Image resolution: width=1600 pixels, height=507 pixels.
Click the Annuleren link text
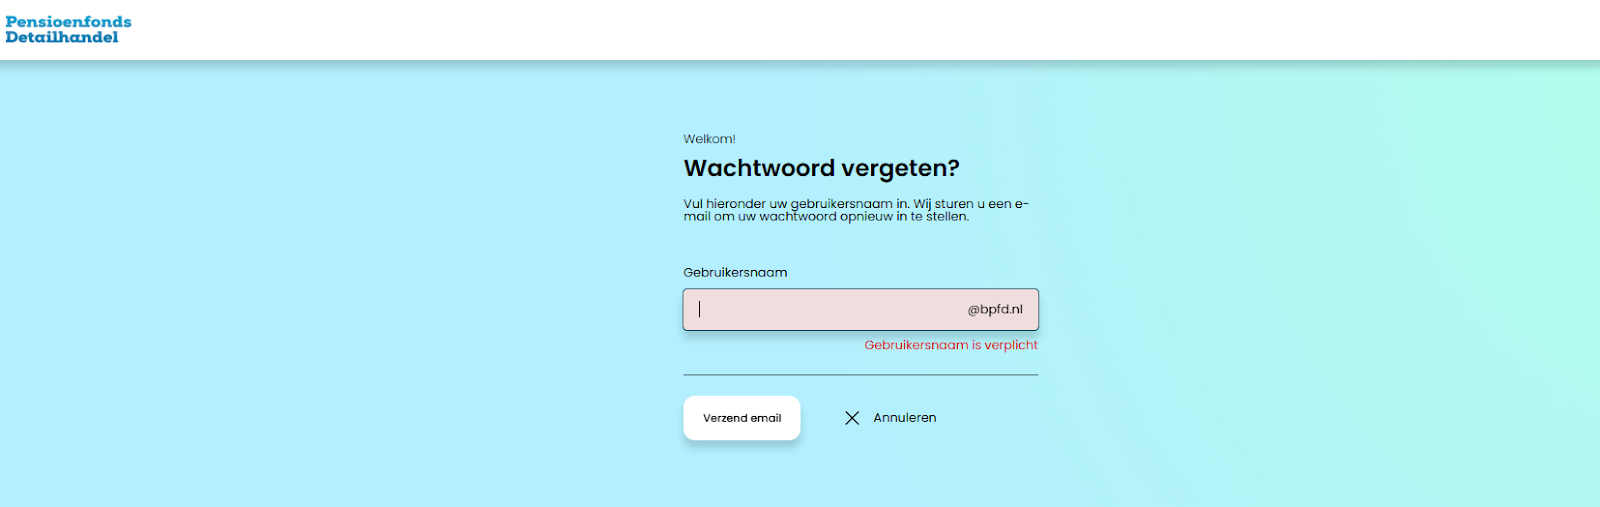[x=904, y=418]
